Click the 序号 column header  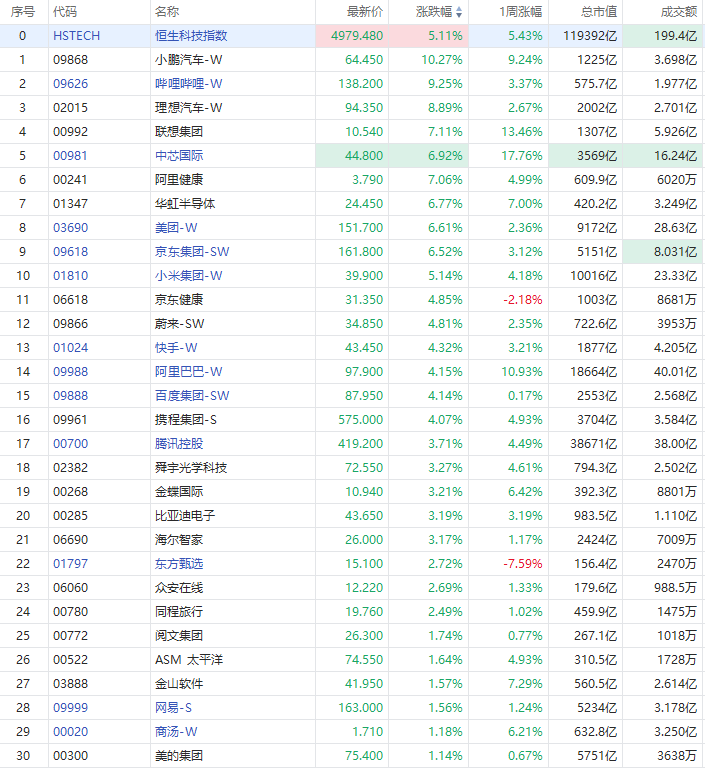pyautogui.click(x=23, y=12)
